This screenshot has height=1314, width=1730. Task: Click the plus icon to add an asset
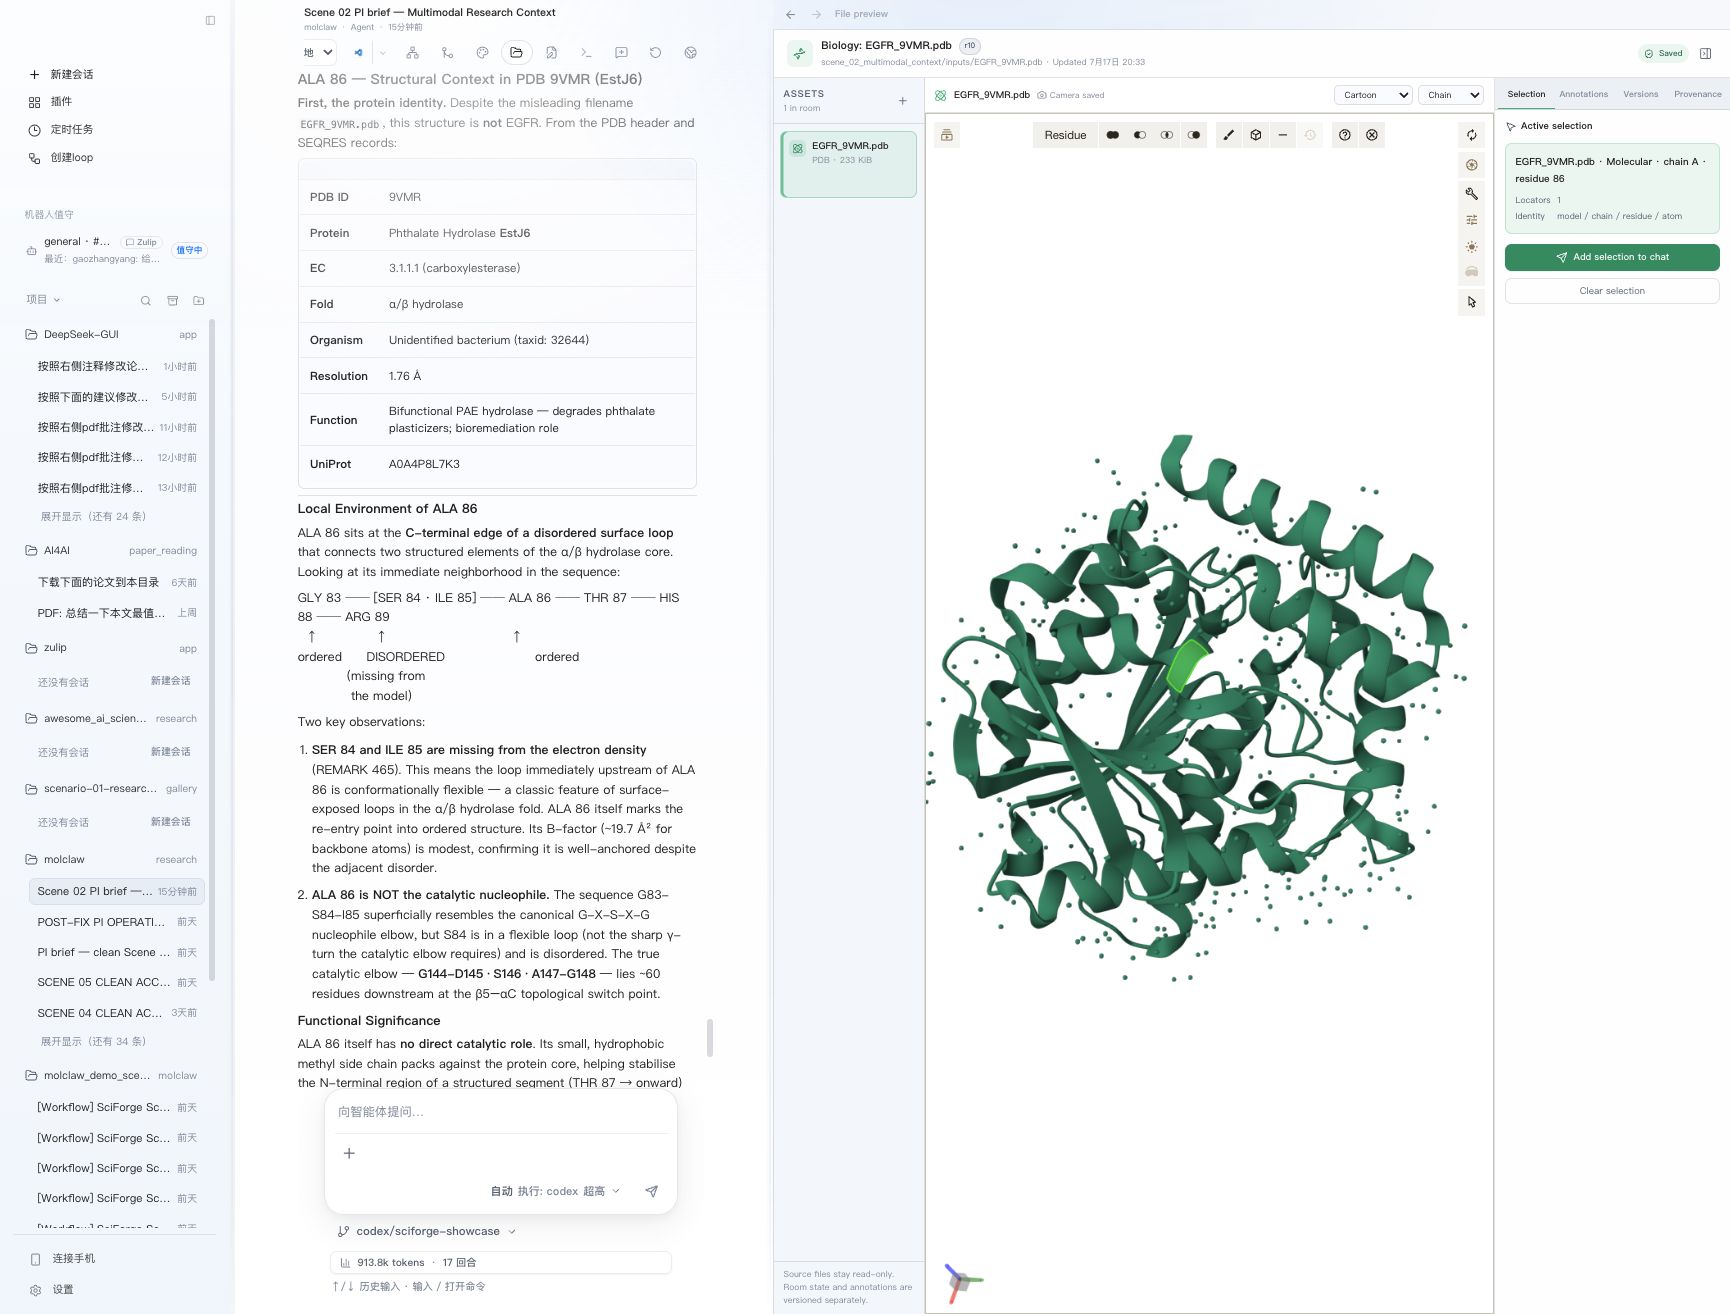point(902,101)
